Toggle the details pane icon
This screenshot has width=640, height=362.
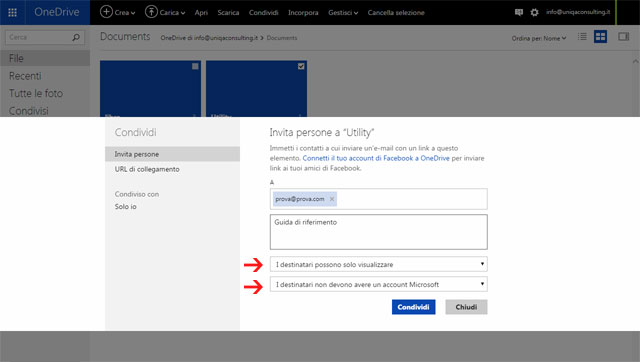pyautogui.click(x=623, y=37)
